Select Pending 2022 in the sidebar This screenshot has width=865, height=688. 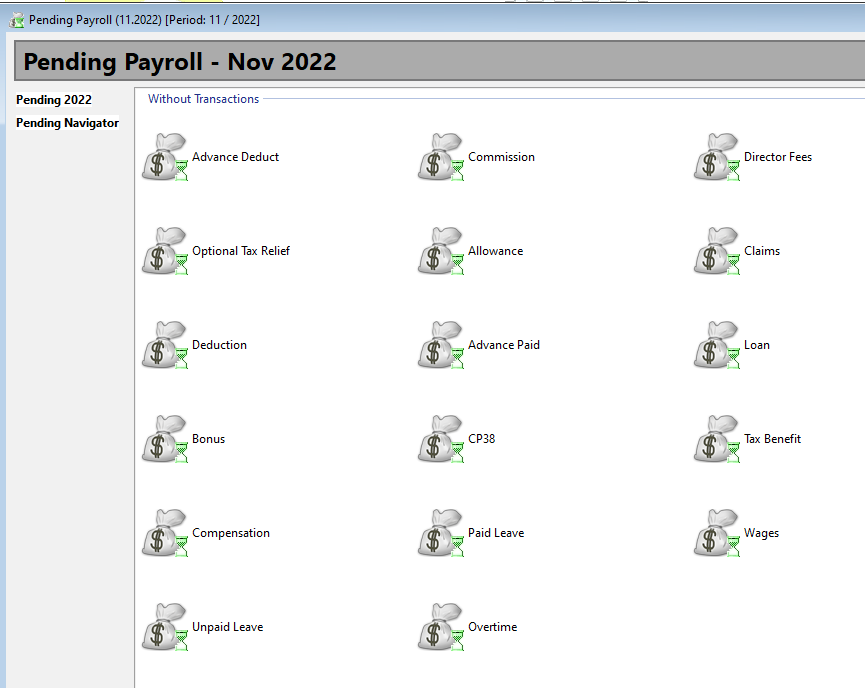click(x=53, y=99)
